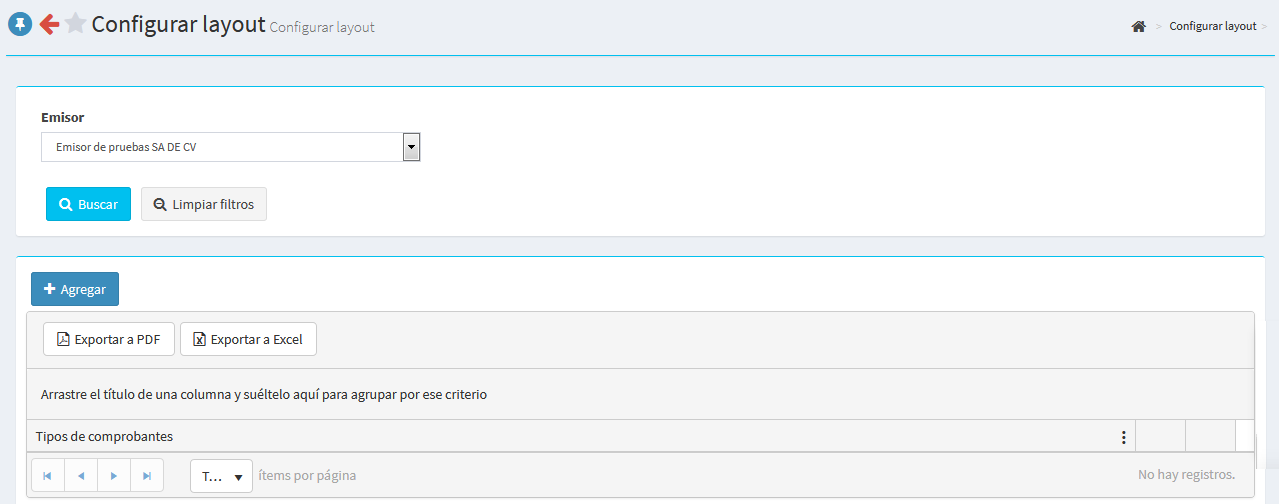Export the grid to PDF
The width and height of the screenshot is (1279, 504).
[109, 339]
